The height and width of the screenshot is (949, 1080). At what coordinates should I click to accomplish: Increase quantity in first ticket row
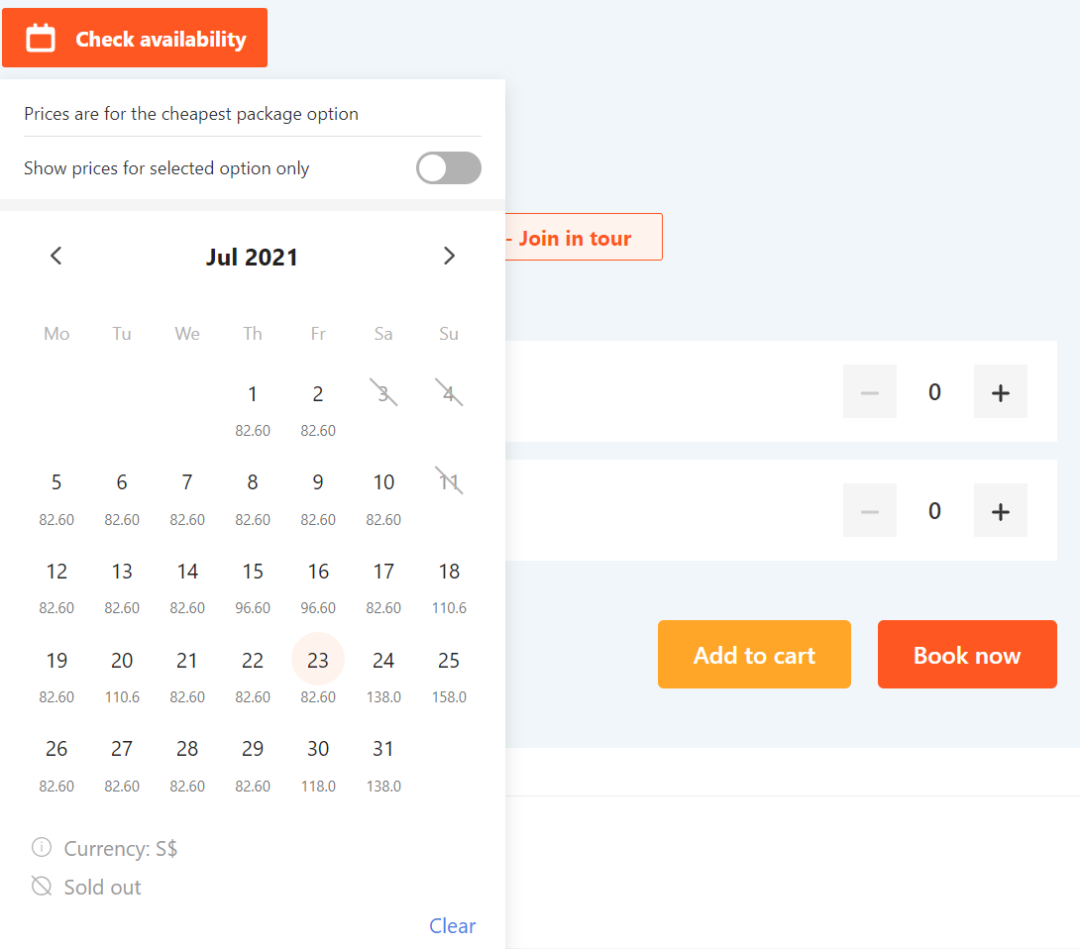1000,392
